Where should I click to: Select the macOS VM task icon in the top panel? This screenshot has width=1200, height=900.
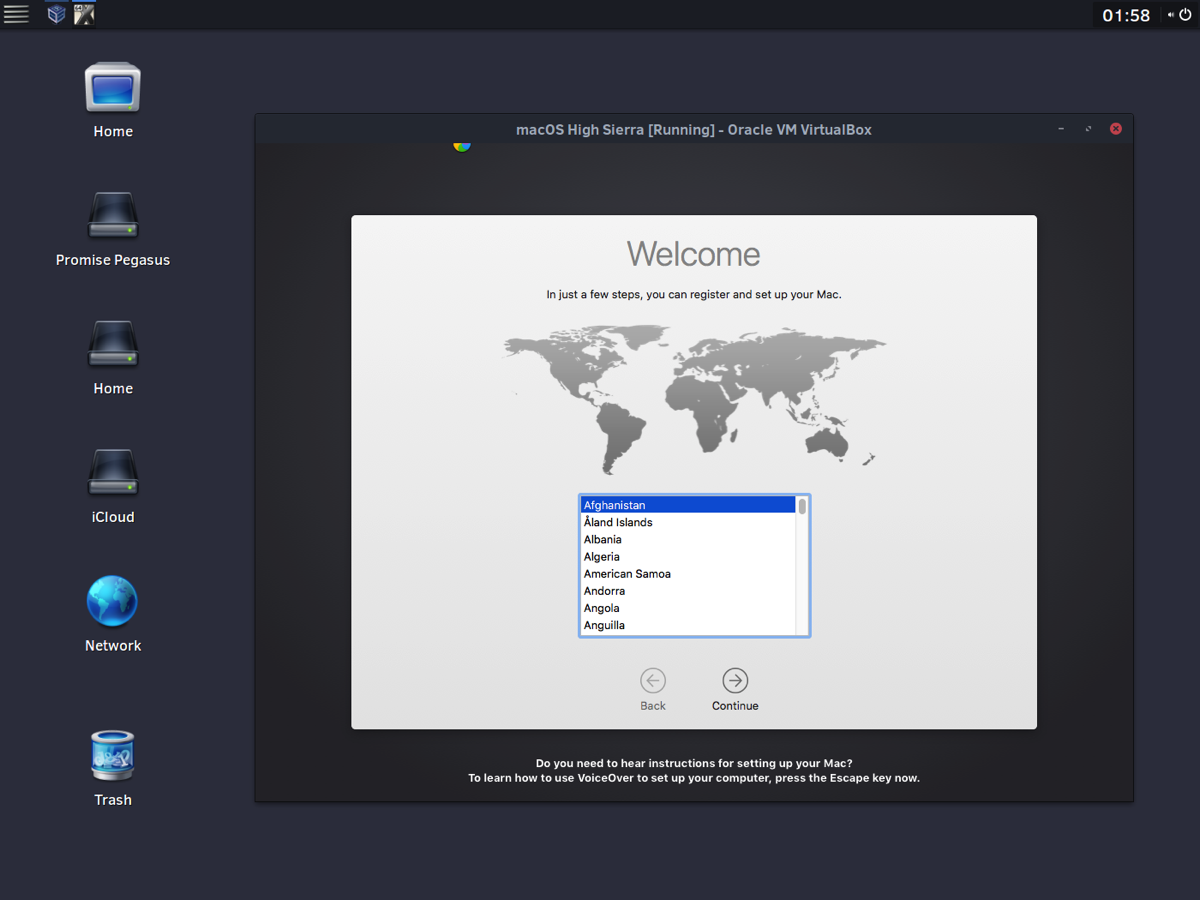[84, 14]
